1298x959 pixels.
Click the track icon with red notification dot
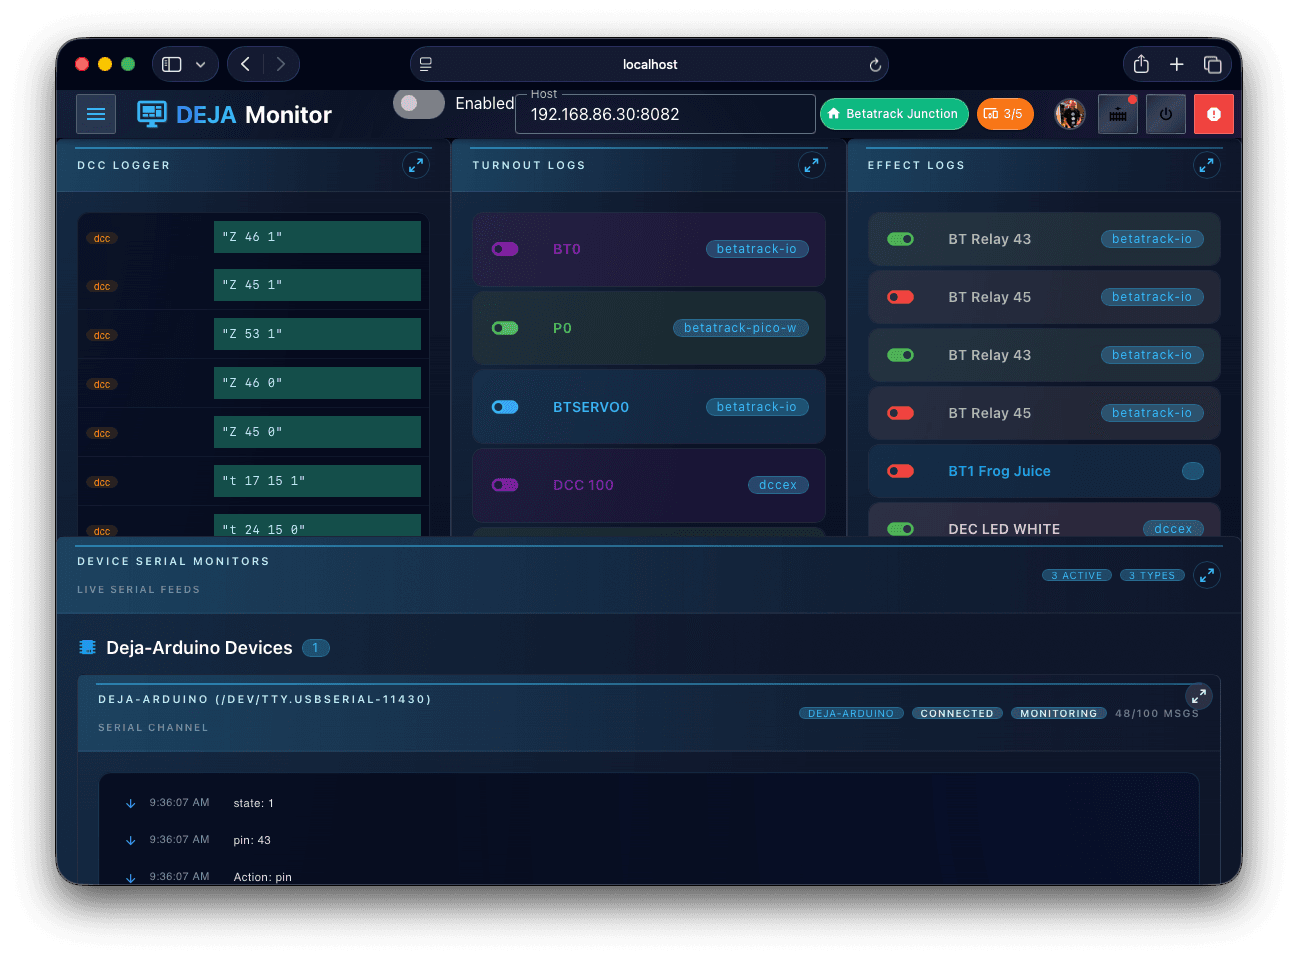click(x=1117, y=113)
